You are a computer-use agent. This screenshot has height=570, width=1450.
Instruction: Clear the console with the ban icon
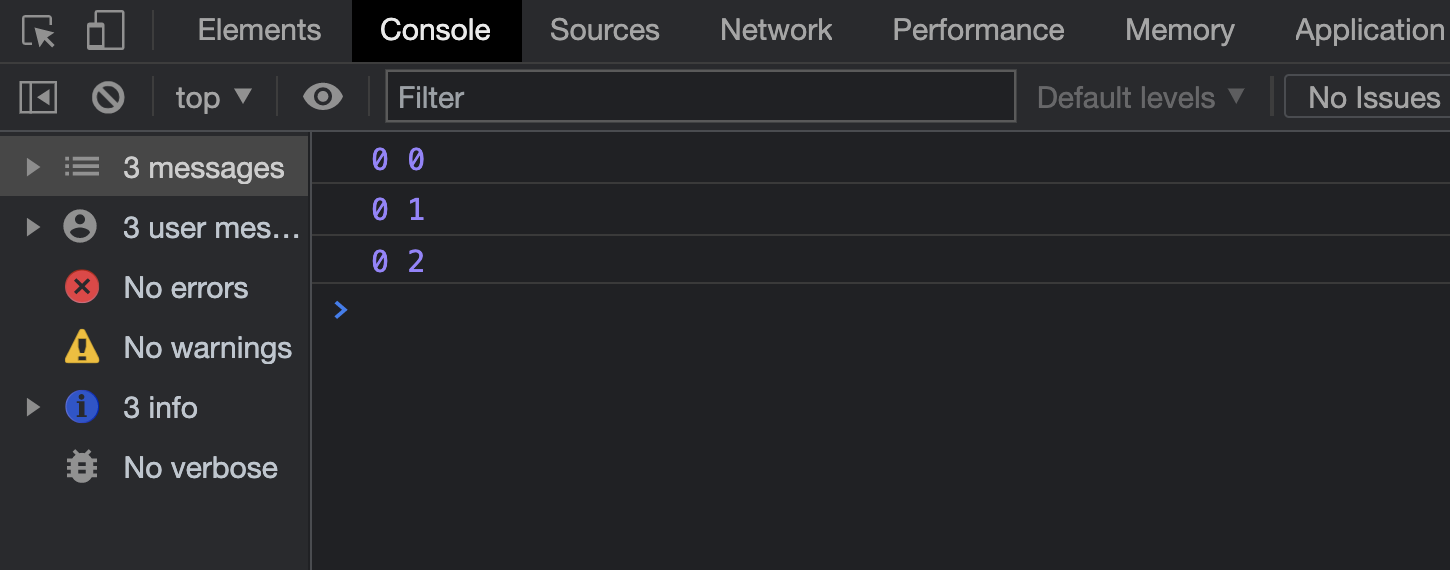pos(108,97)
